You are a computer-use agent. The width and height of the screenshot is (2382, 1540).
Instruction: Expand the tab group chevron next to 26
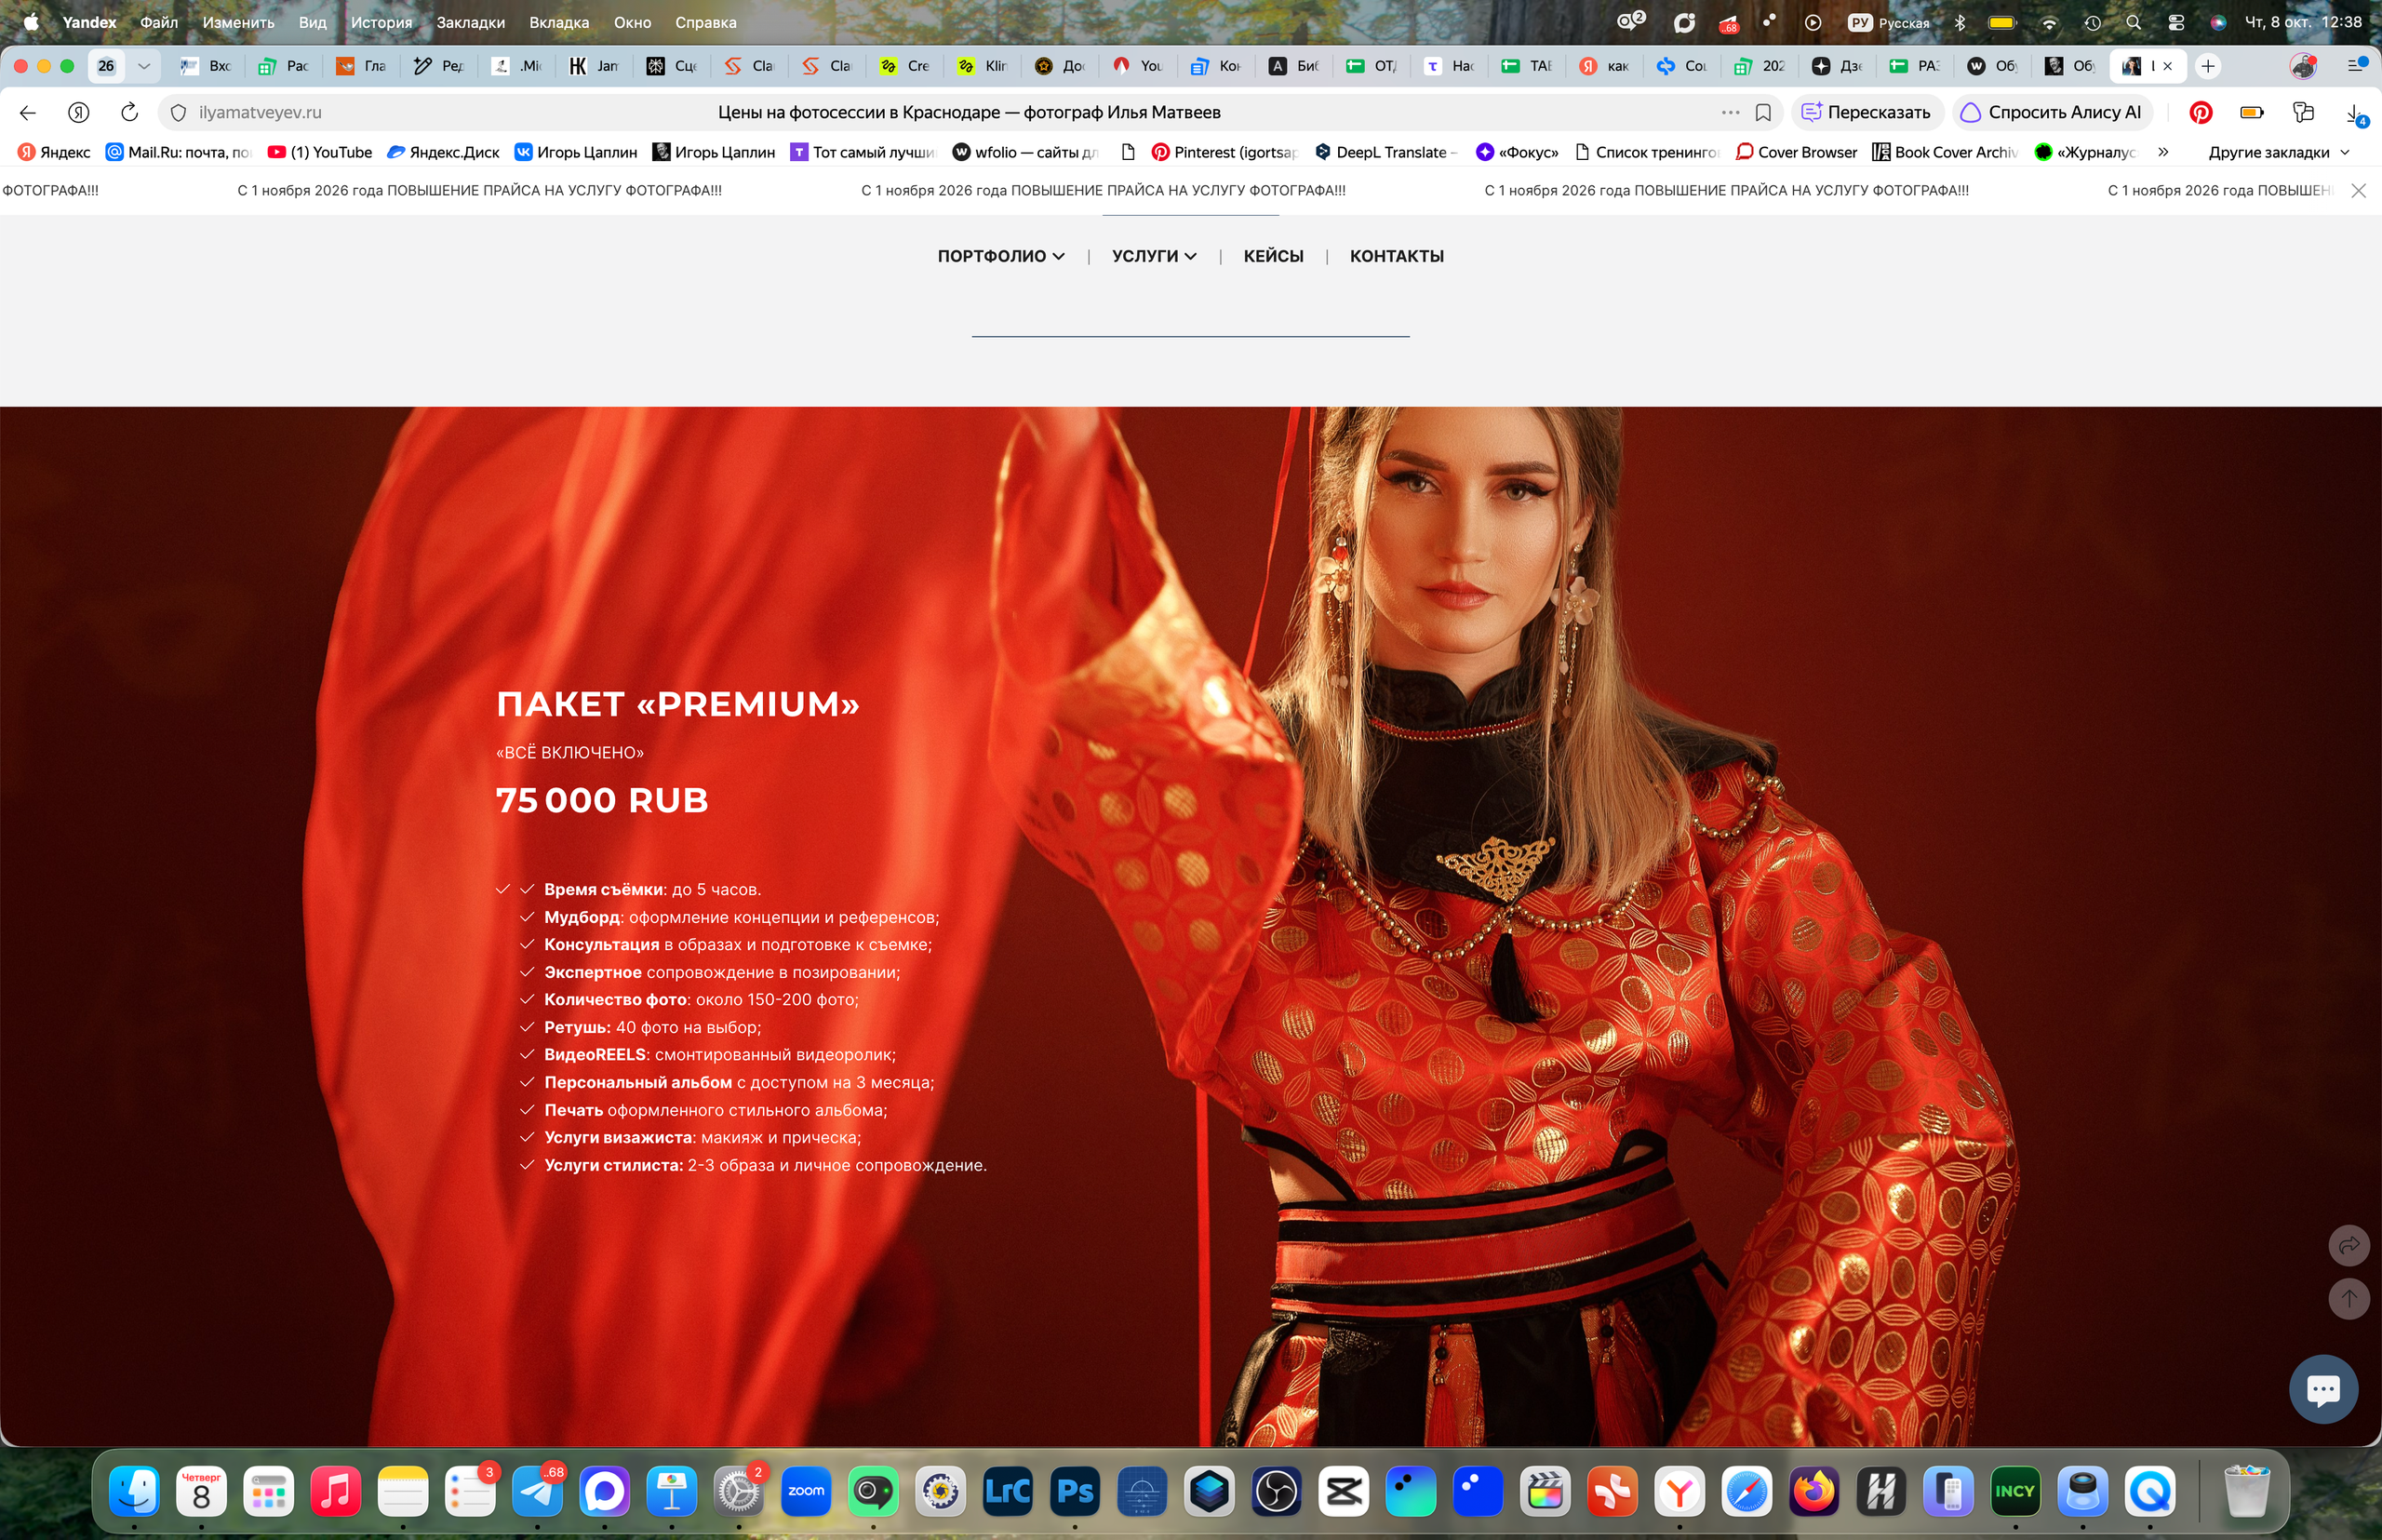(x=144, y=66)
